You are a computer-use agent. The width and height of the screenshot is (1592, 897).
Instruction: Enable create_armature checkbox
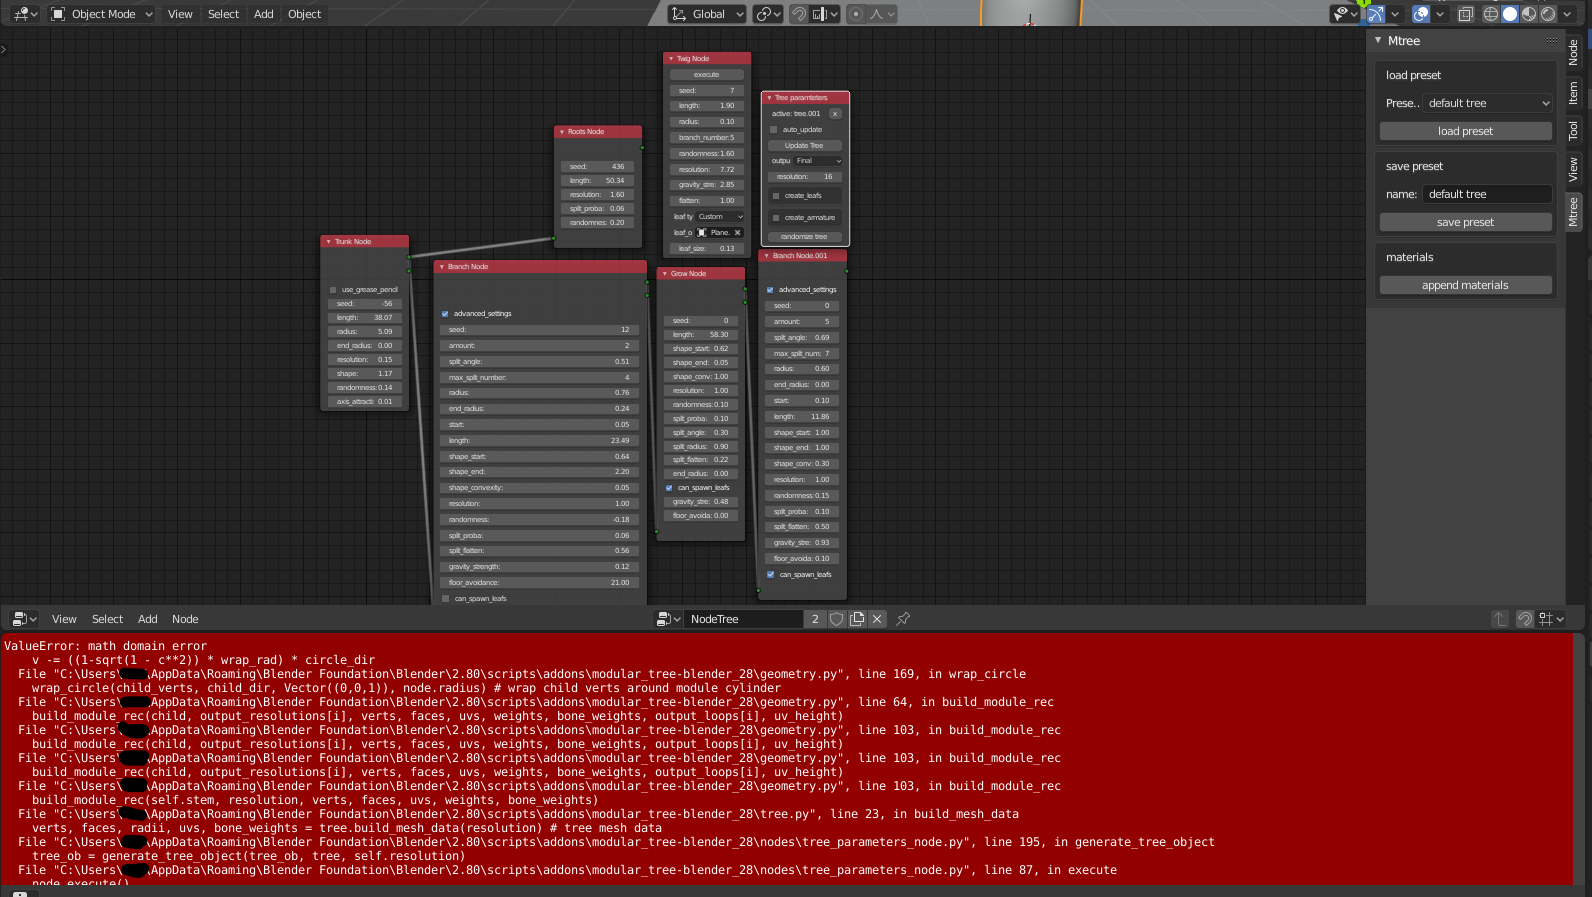776,218
